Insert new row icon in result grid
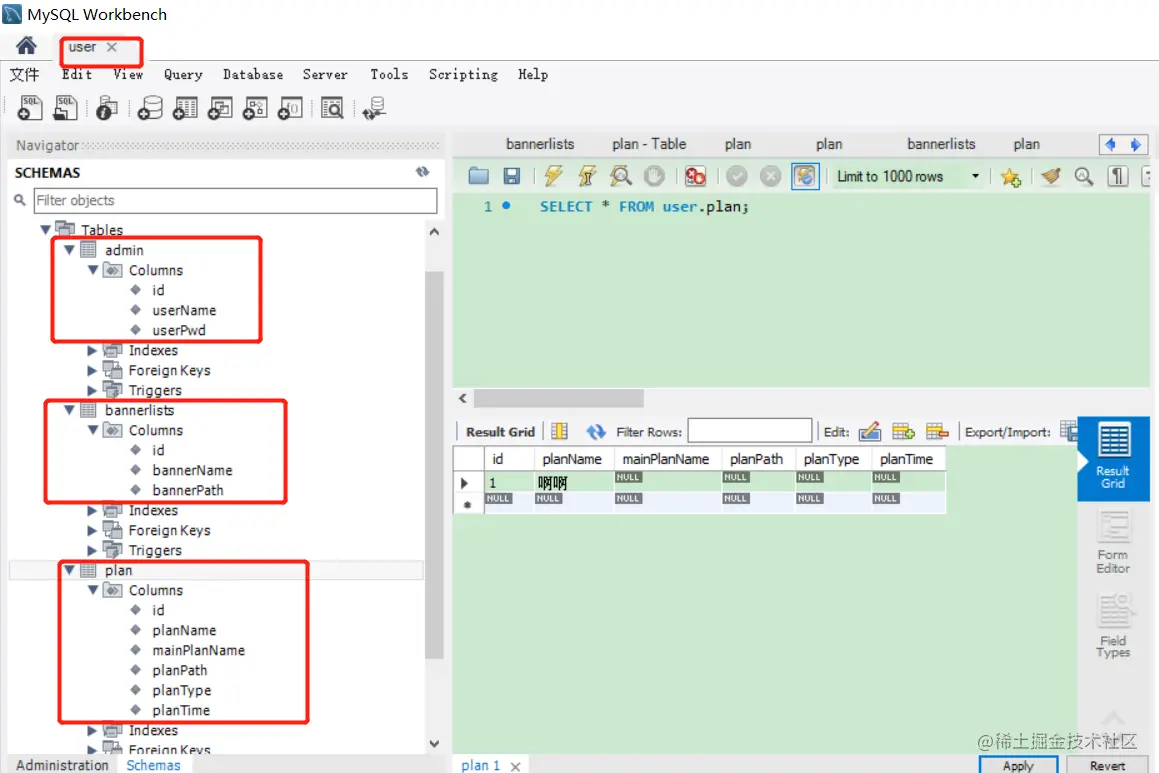This screenshot has height=773, width=1159. click(903, 431)
